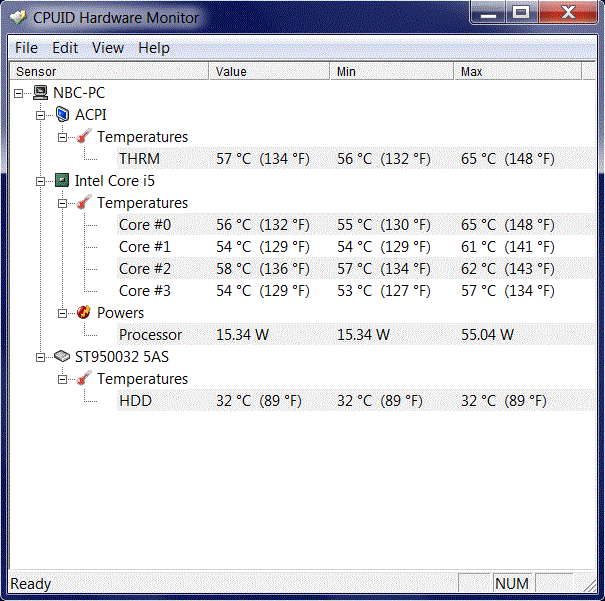Select the Core #3 row
Image resolution: width=605 pixels, height=601 pixels.
(355, 290)
